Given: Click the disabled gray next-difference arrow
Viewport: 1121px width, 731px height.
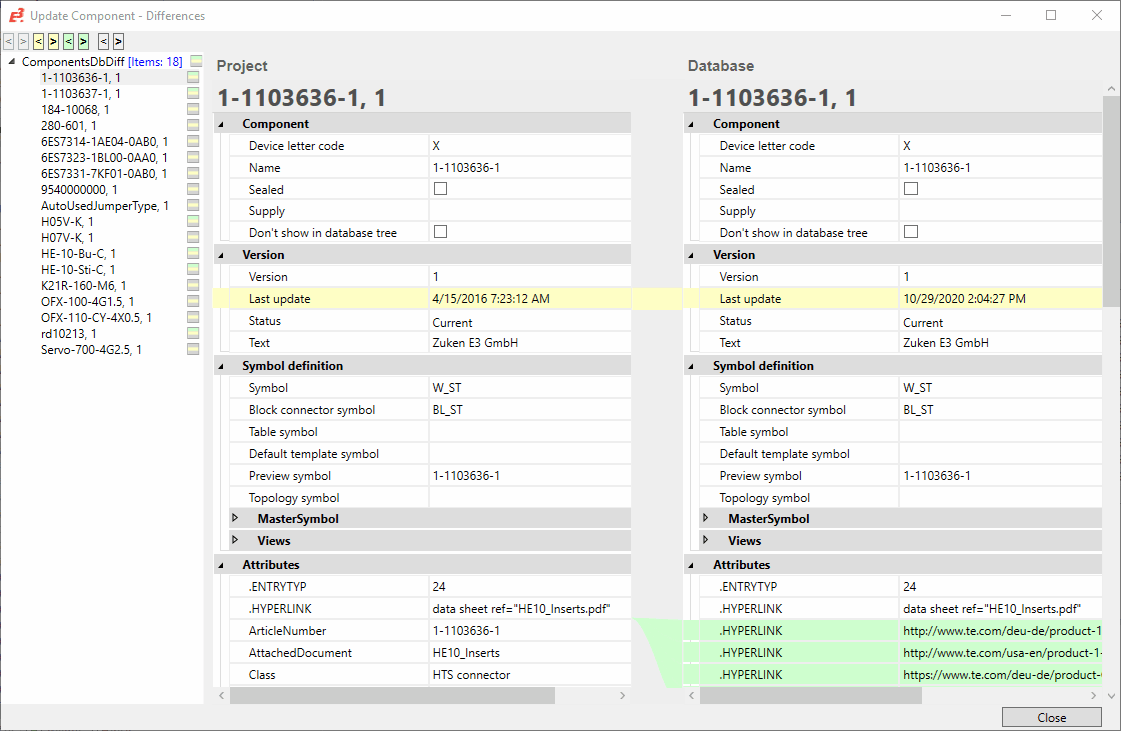Looking at the screenshot, I should tap(24, 42).
